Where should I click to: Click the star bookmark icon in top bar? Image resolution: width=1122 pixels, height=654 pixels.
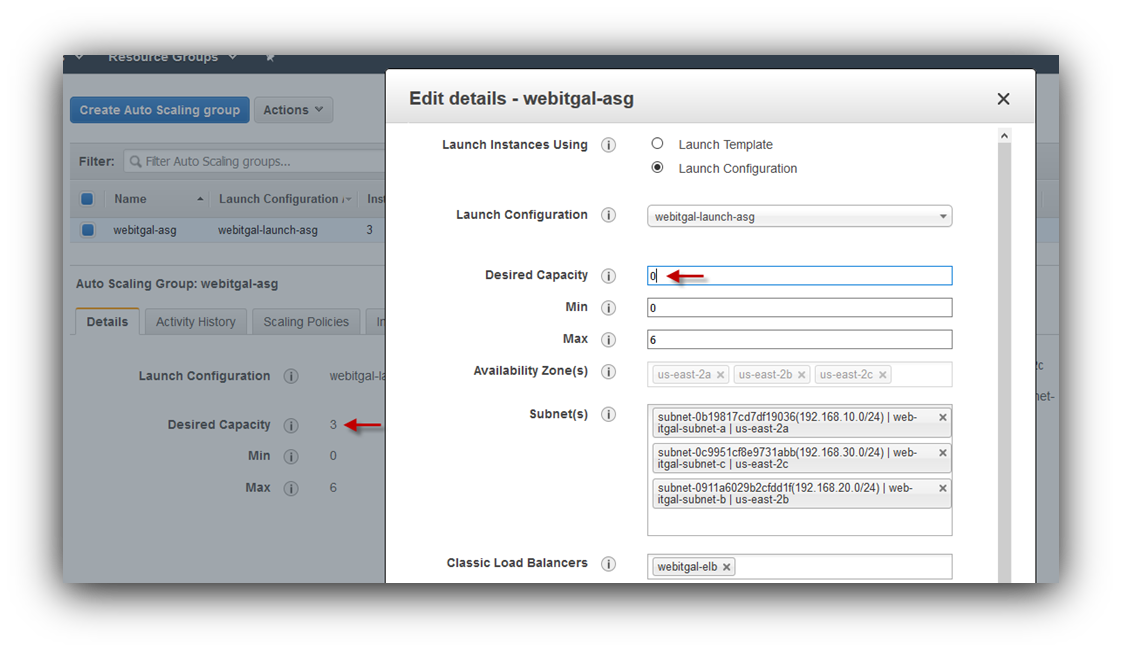[x=270, y=57]
